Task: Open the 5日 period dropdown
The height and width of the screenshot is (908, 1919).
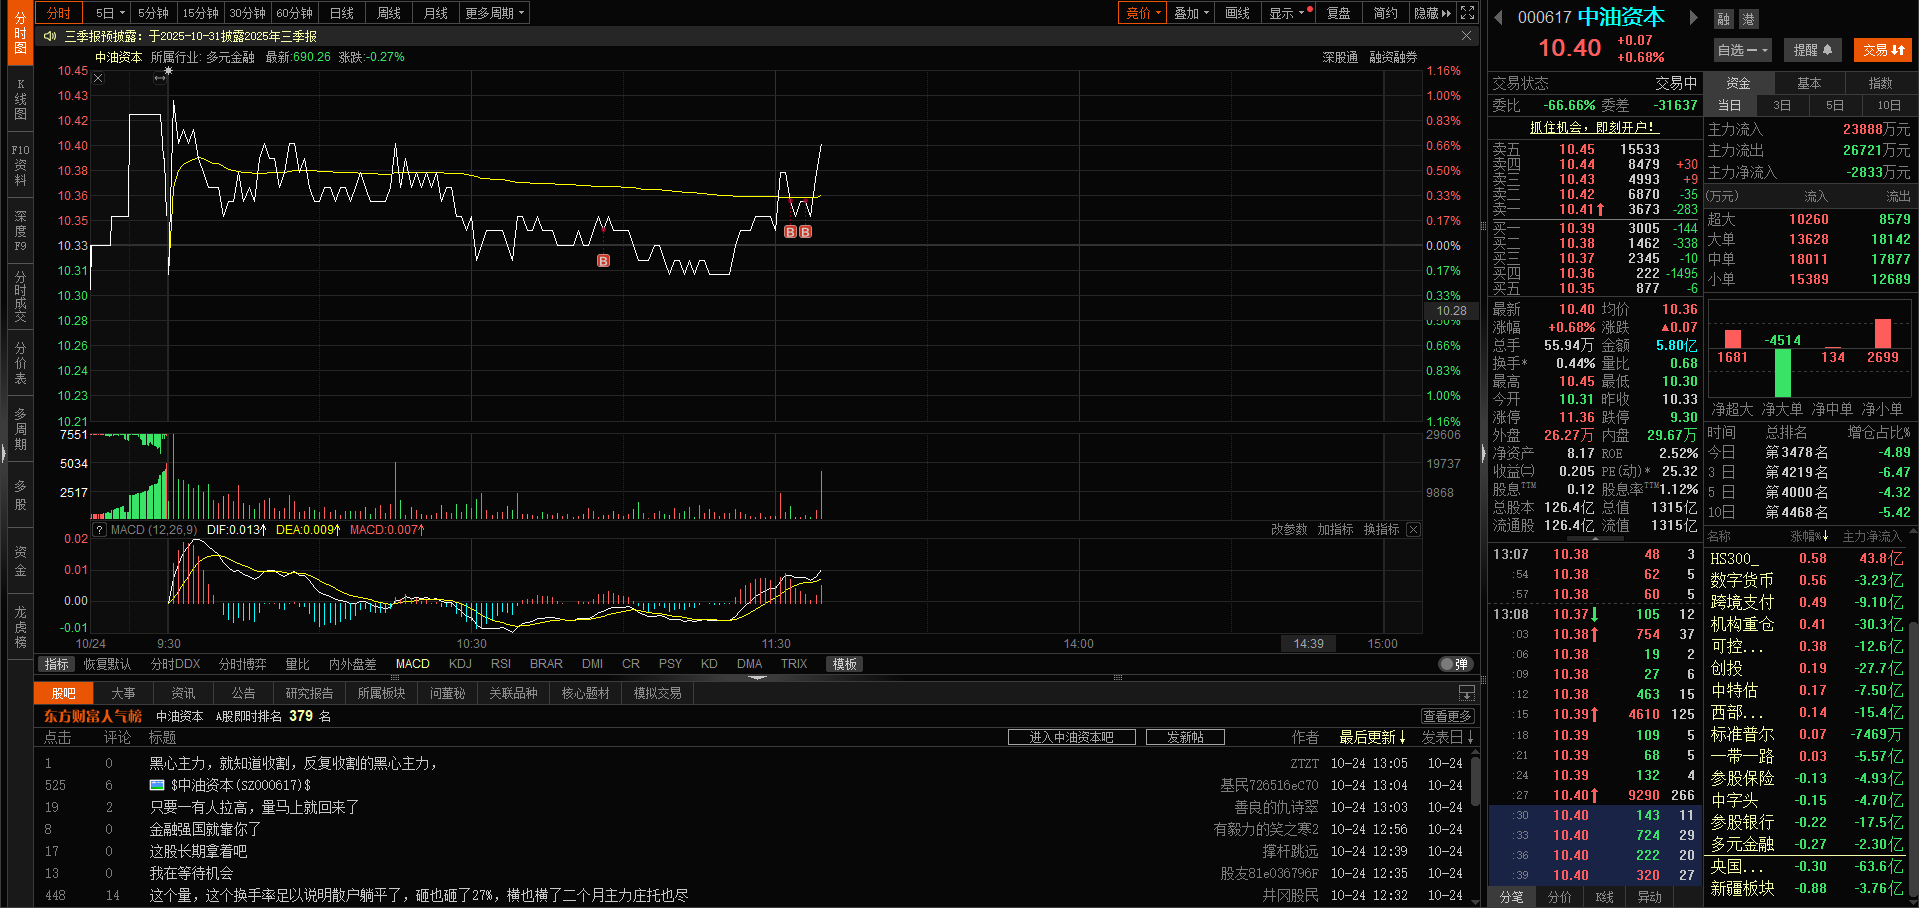Action: pyautogui.click(x=110, y=13)
